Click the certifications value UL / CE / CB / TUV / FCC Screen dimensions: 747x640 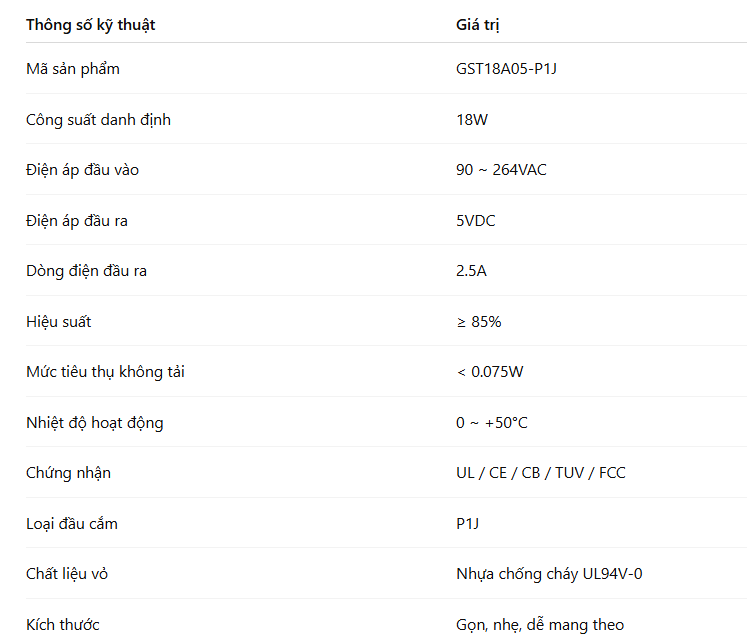tap(540, 473)
